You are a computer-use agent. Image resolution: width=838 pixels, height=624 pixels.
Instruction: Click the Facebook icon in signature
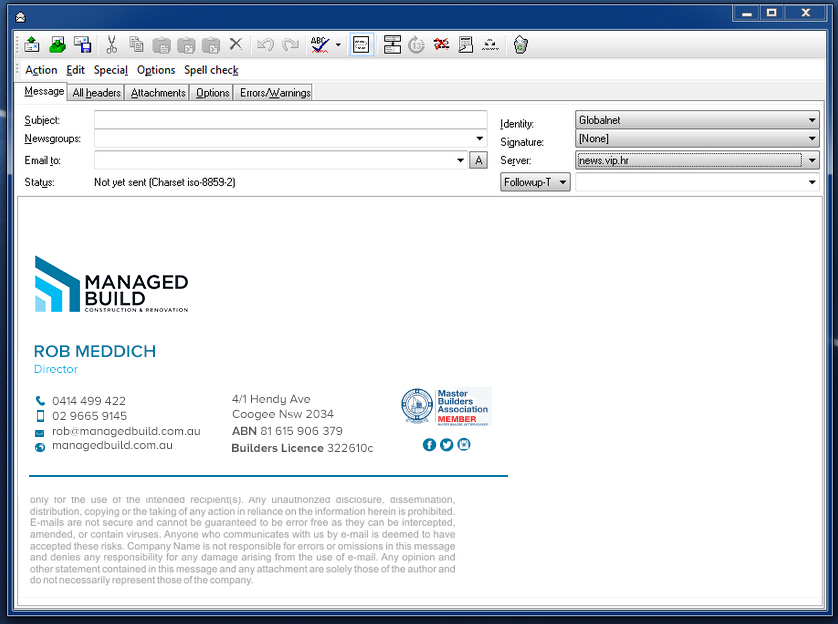click(429, 444)
